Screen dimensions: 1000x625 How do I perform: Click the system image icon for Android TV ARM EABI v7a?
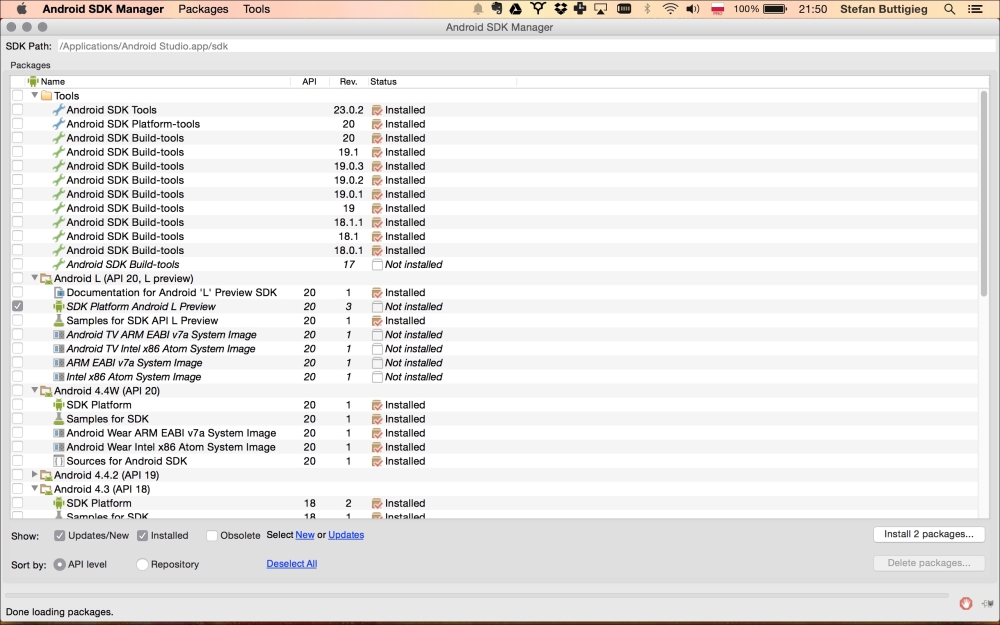pos(58,335)
